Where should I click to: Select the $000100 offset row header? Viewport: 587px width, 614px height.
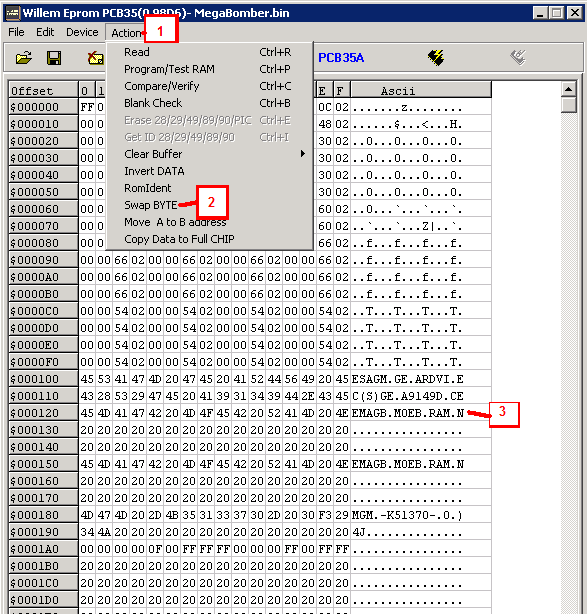(43, 379)
